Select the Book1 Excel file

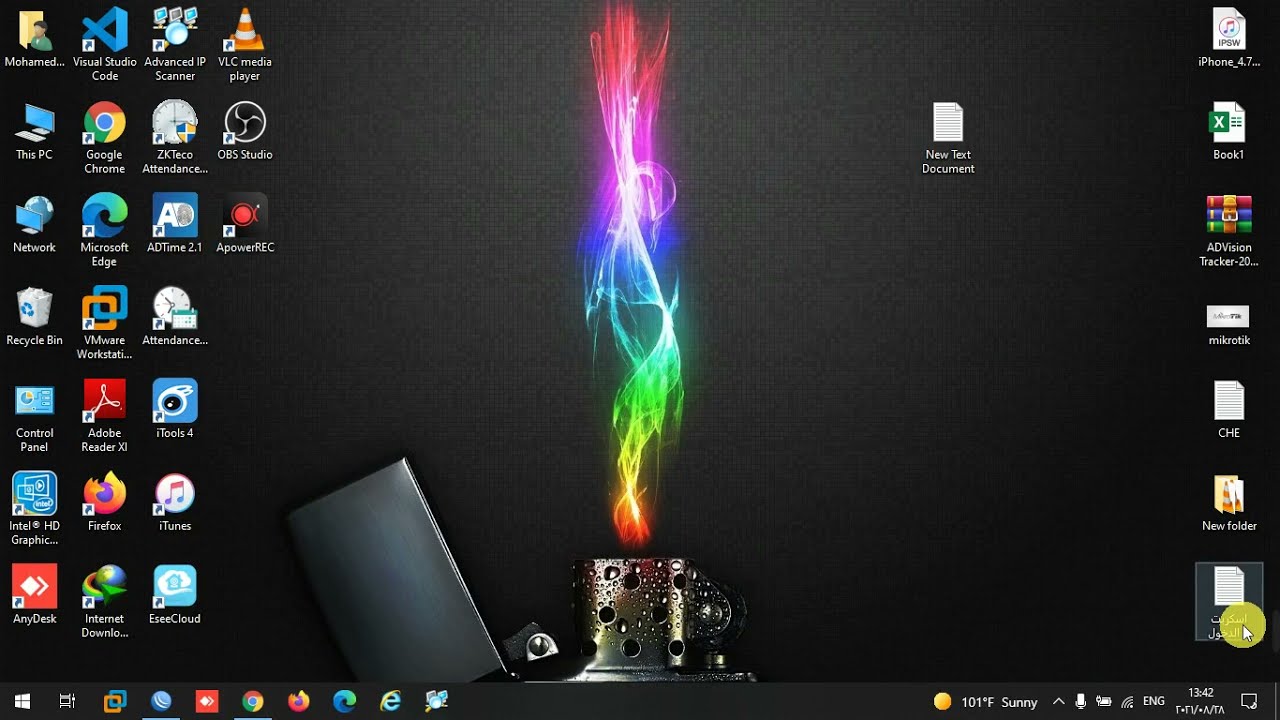(x=1229, y=132)
